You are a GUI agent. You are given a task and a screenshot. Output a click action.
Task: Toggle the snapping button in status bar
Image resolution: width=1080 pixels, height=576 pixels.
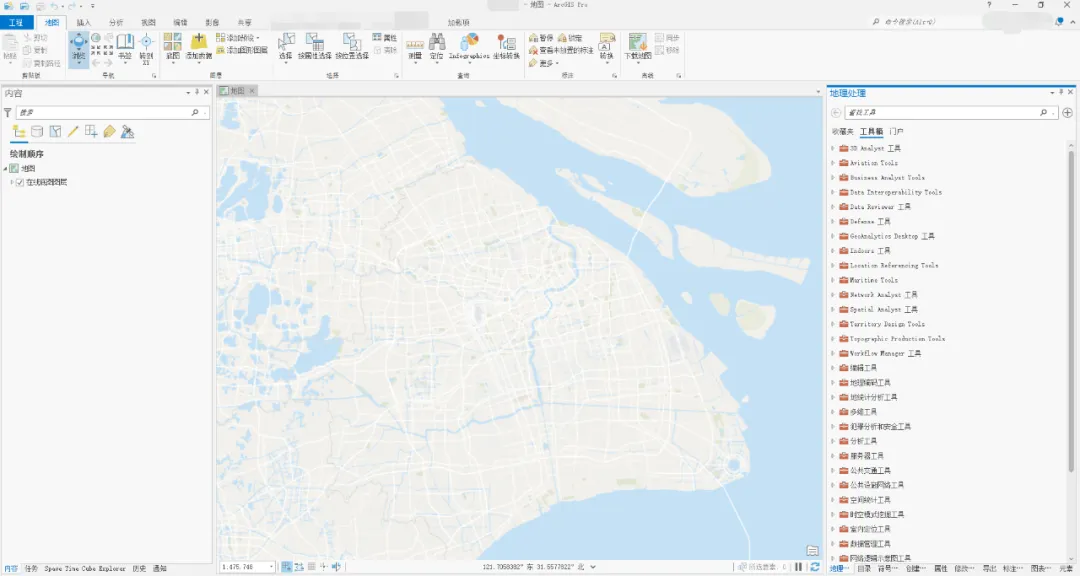[287, 567]
